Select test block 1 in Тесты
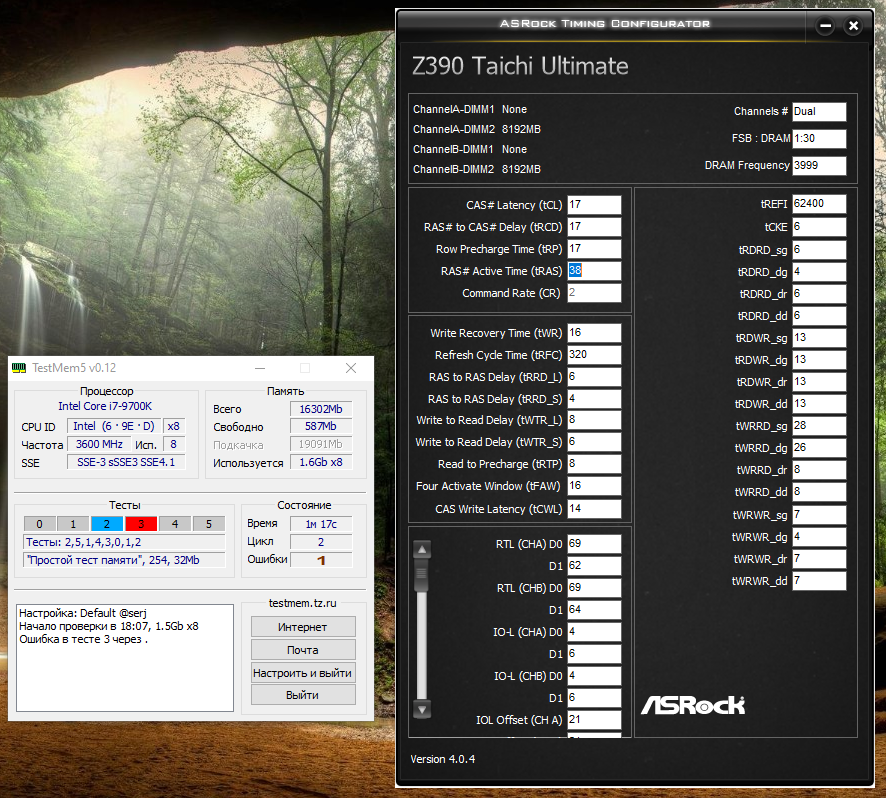The height and width of the screenshot is (798, 886). (73, 524)
